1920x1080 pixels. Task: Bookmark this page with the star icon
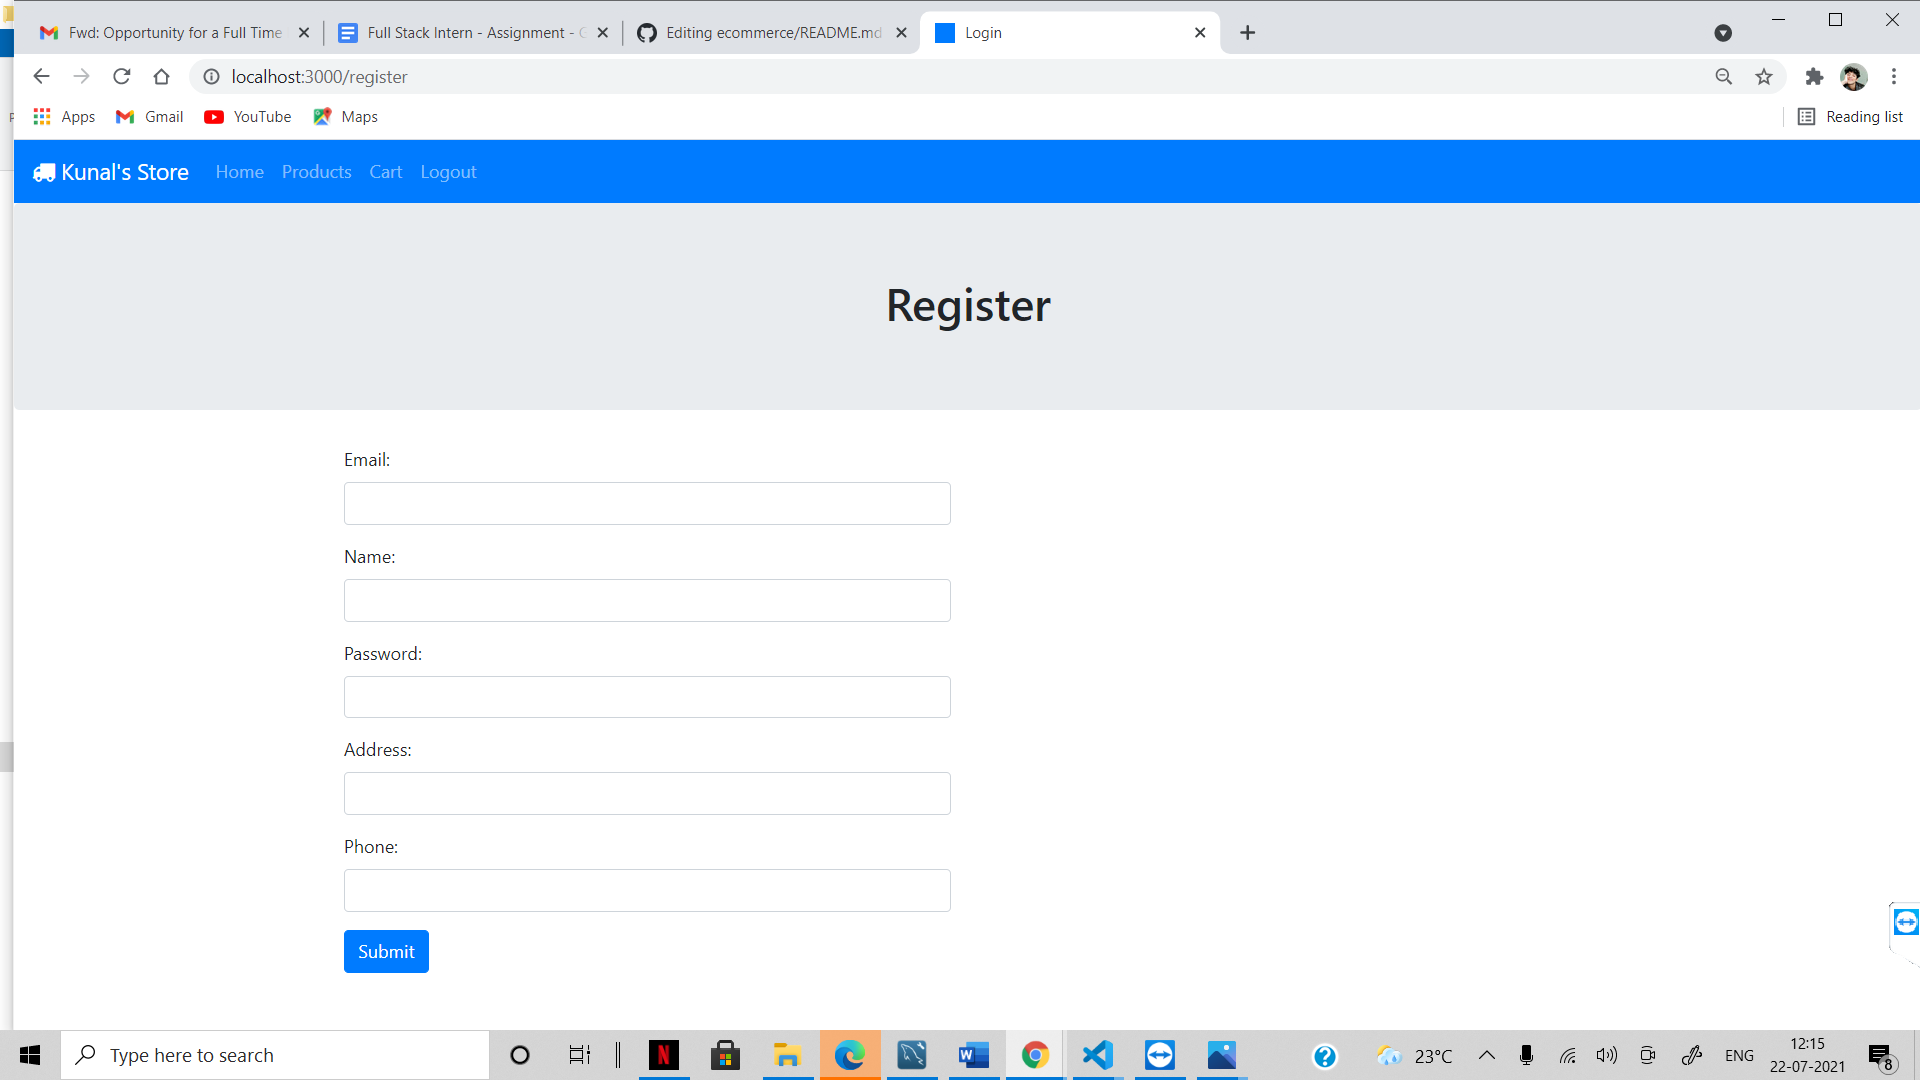point(1764,77)
